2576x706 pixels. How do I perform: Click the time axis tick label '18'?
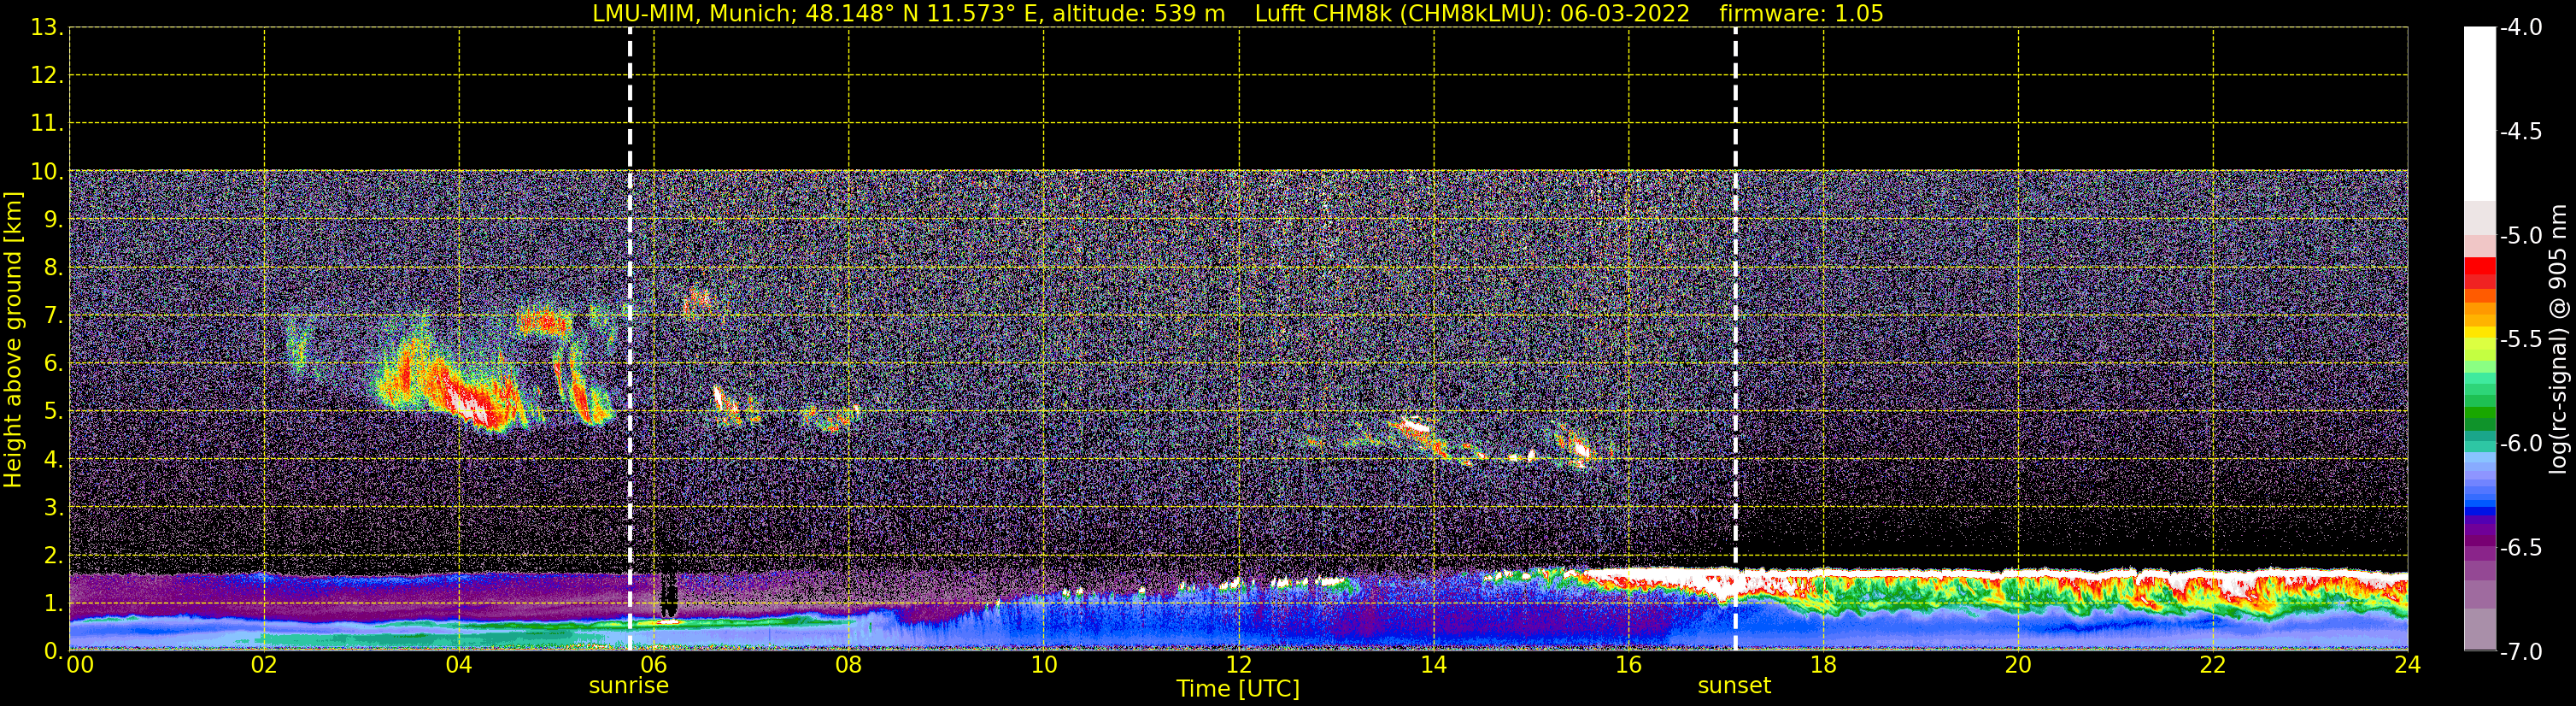point(1823,665)
